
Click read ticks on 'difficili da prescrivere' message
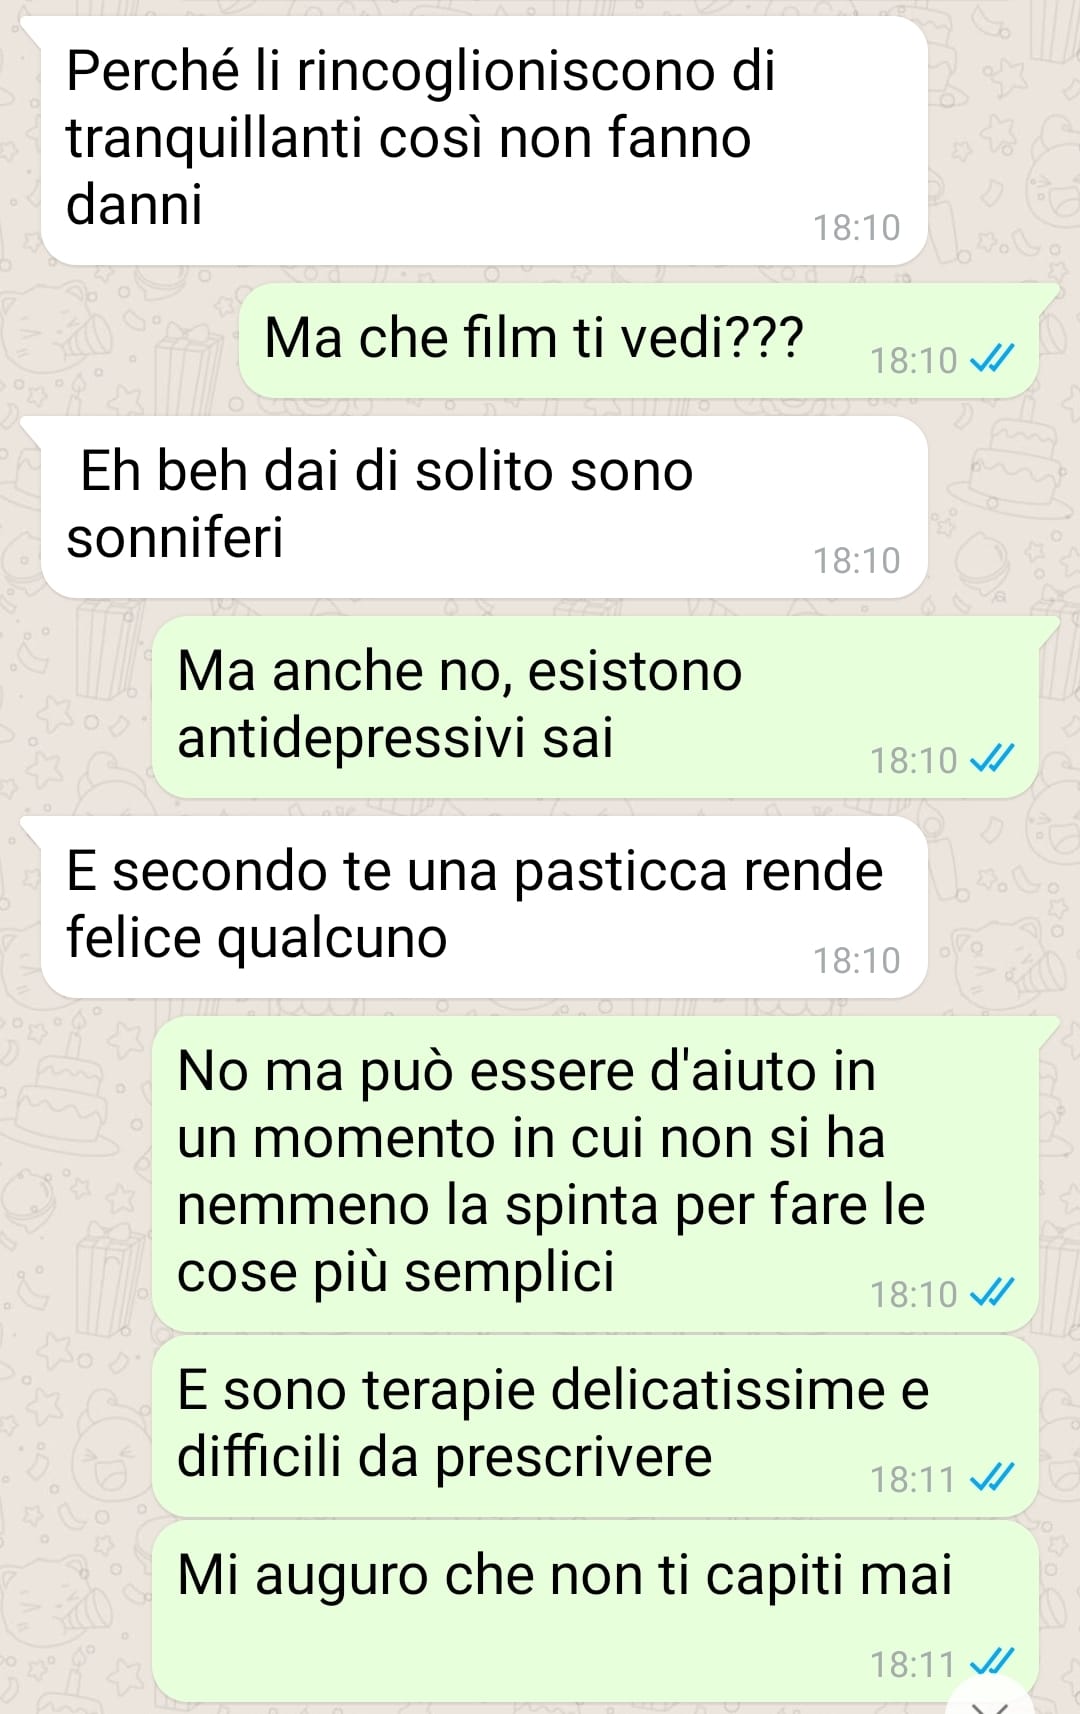(993, 1477)
